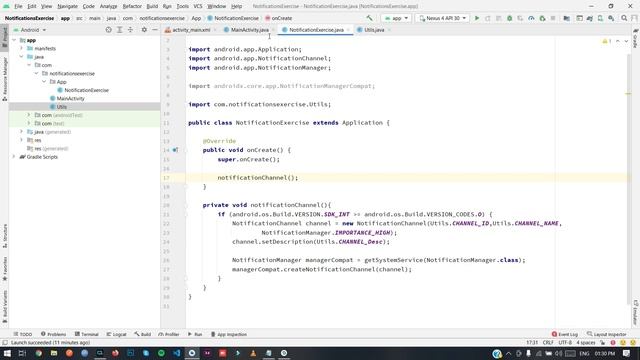This screenshot has height=360, width=640.
Task: Collapse the App package node
Action: click(x=44, y=82)
